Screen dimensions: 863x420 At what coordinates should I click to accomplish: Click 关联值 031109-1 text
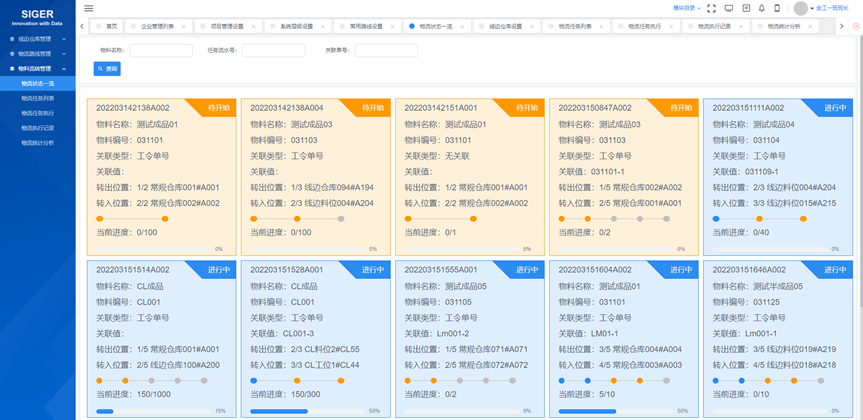coord(746,172)
